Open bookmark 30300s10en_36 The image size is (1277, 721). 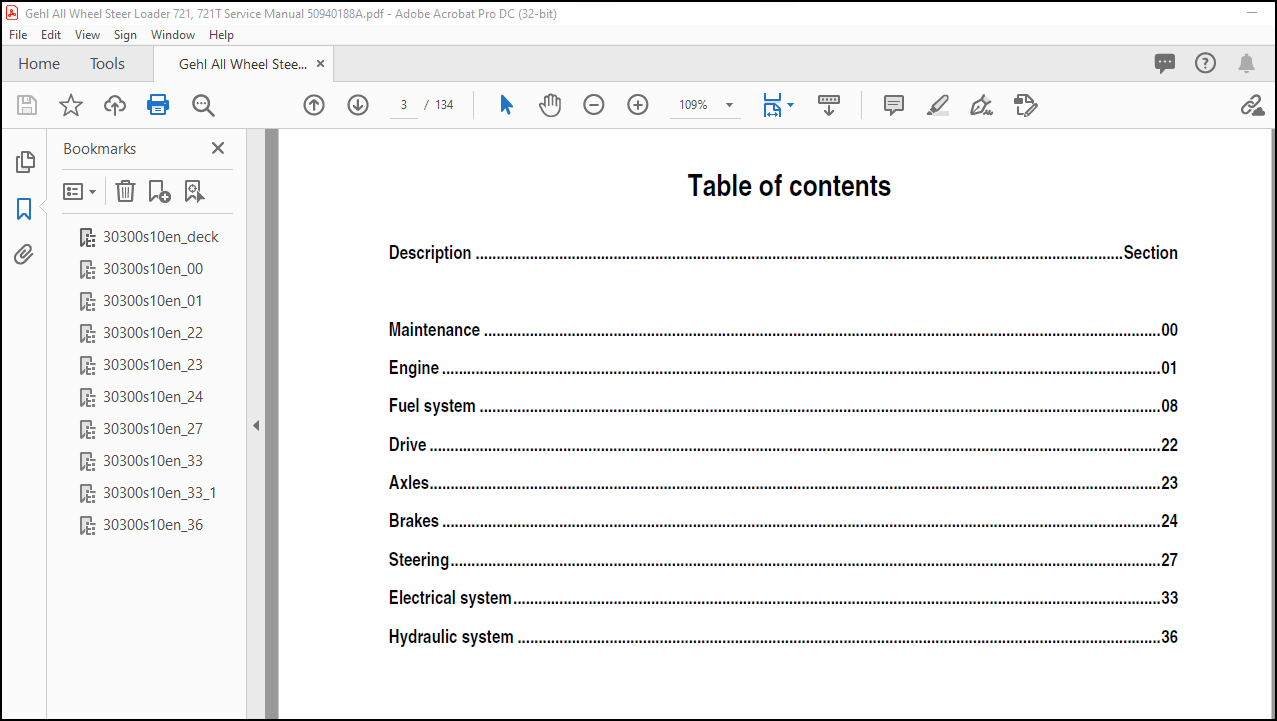152,525
